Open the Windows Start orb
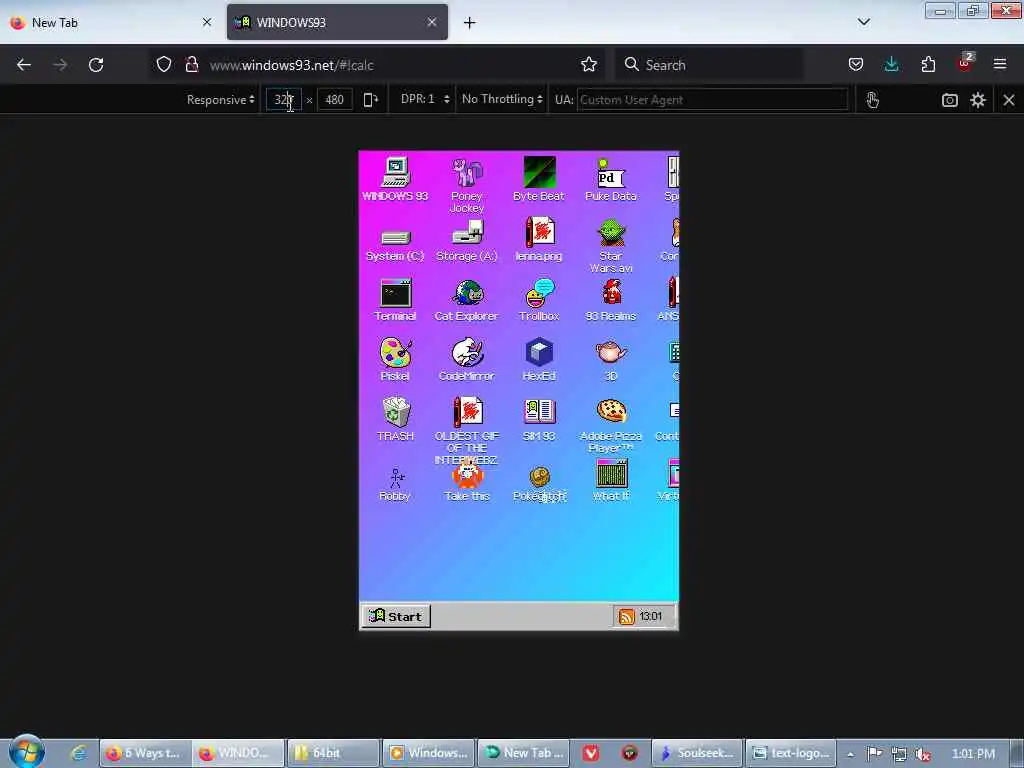1024x768 pixels. pyautogui.click(x=26, y=751)
